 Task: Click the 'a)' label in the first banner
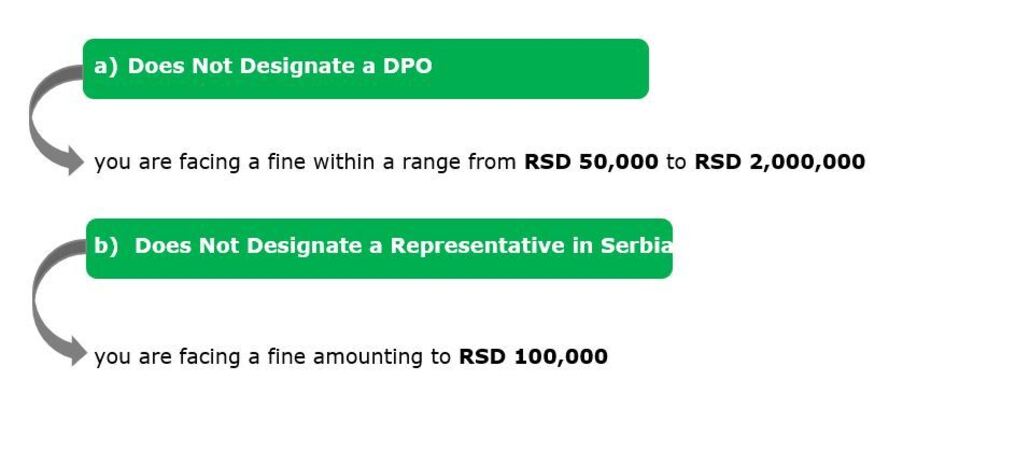[x=106, y=66]
